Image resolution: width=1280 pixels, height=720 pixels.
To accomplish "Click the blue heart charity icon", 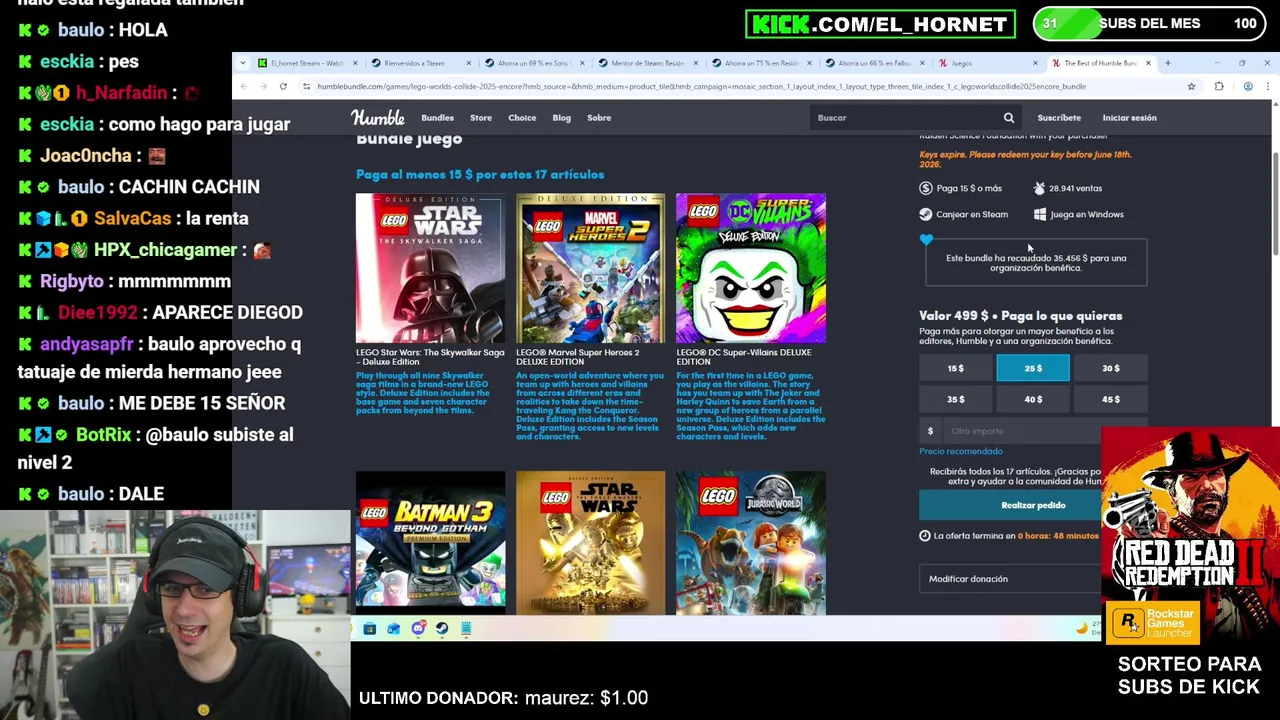I will click(926, 240).
